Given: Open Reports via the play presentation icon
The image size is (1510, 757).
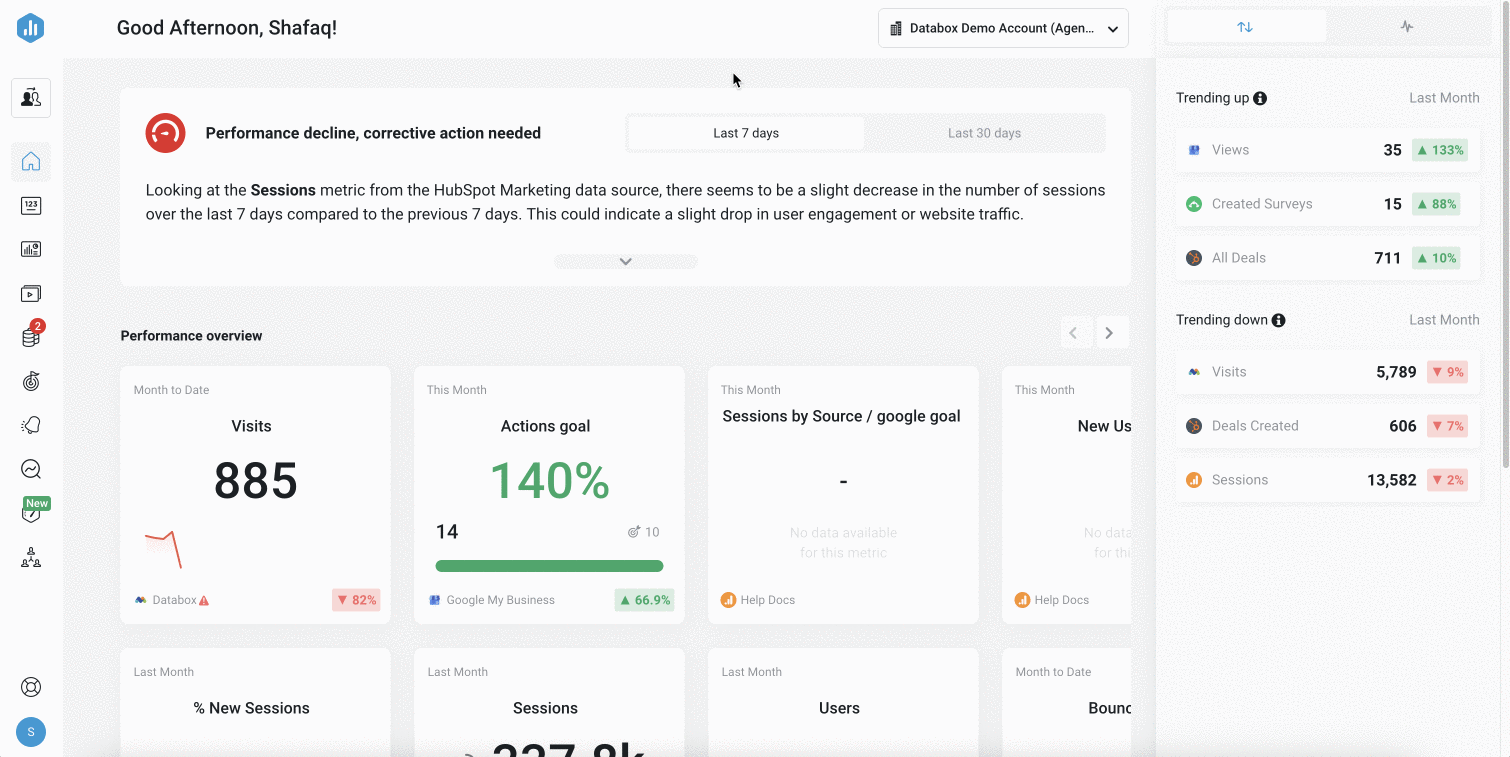Looking at the screenshot, I should point(31,294).
